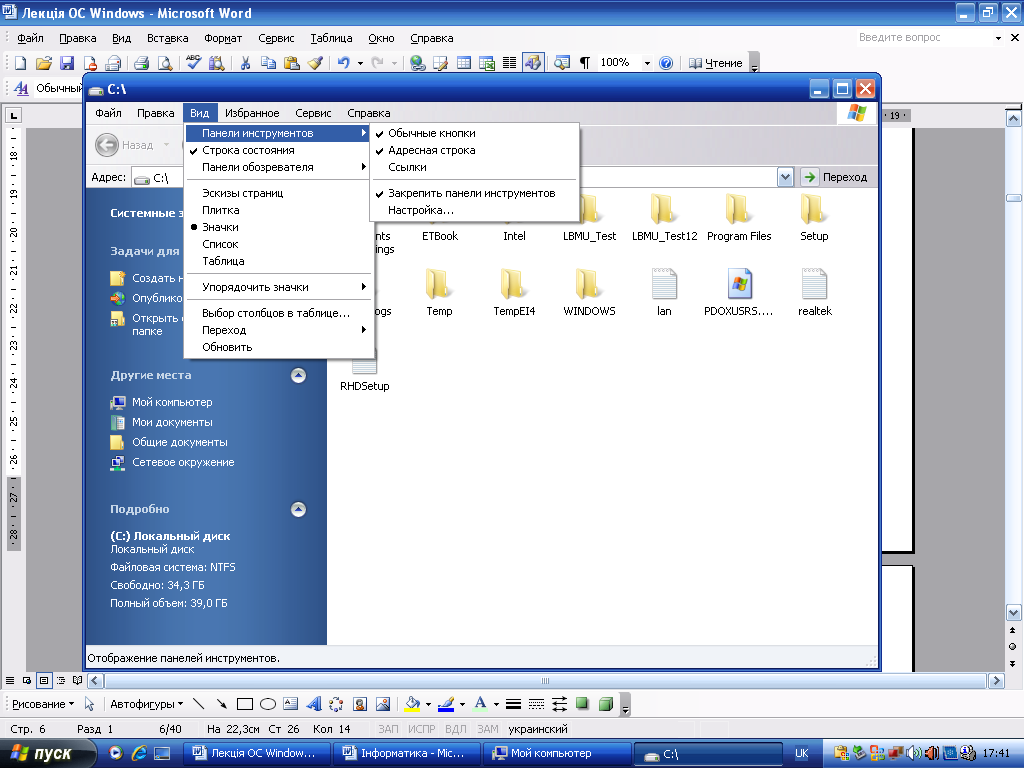Click the Text Box icon in Drawing toolbar

[x=291, y=704]
